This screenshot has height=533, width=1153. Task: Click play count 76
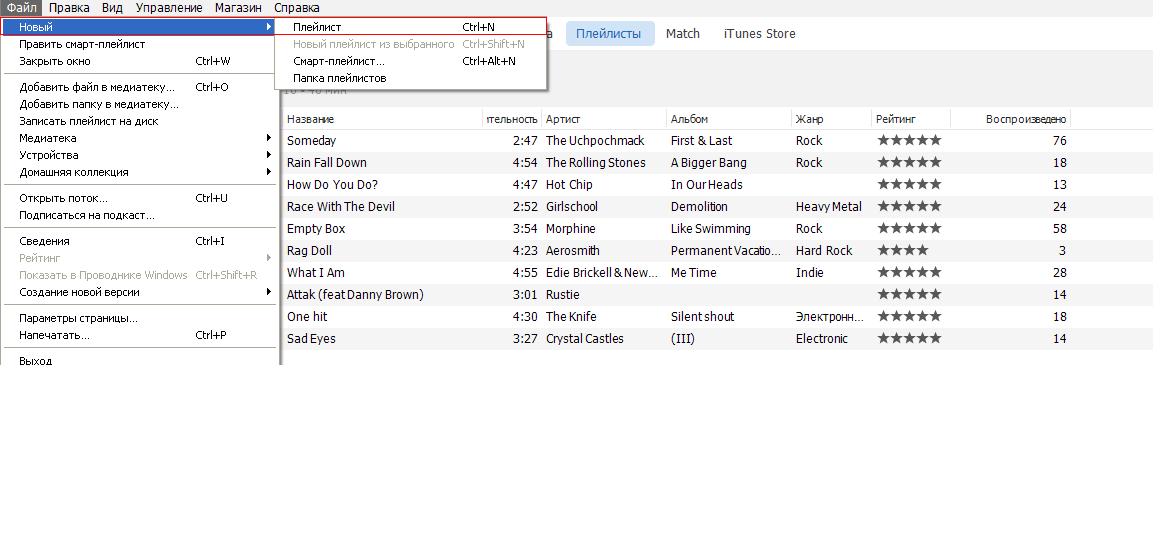click(x=1060, y=140)
